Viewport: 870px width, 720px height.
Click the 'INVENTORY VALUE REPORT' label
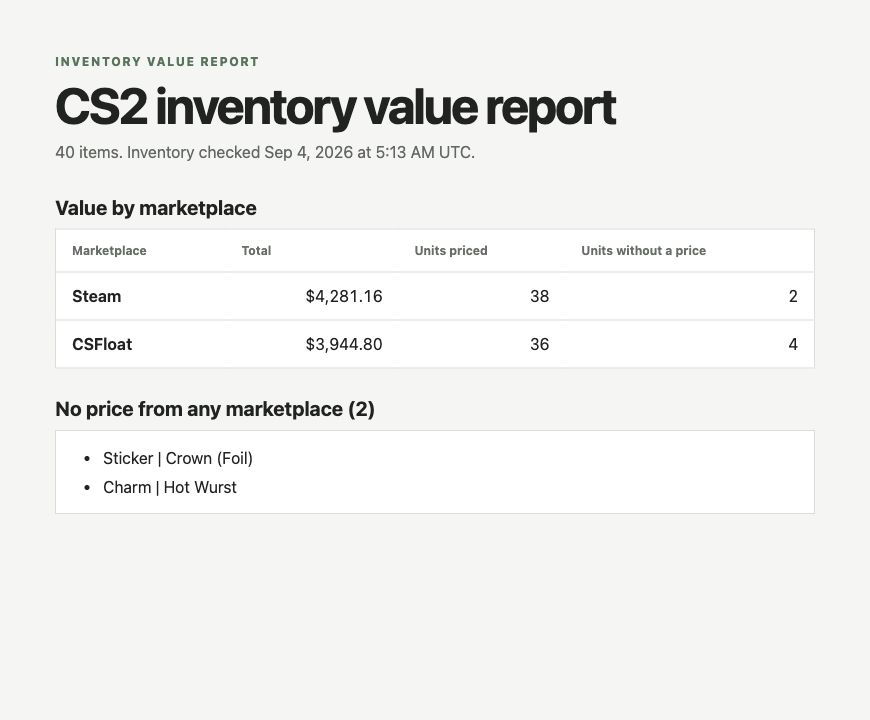pos(157,62)
